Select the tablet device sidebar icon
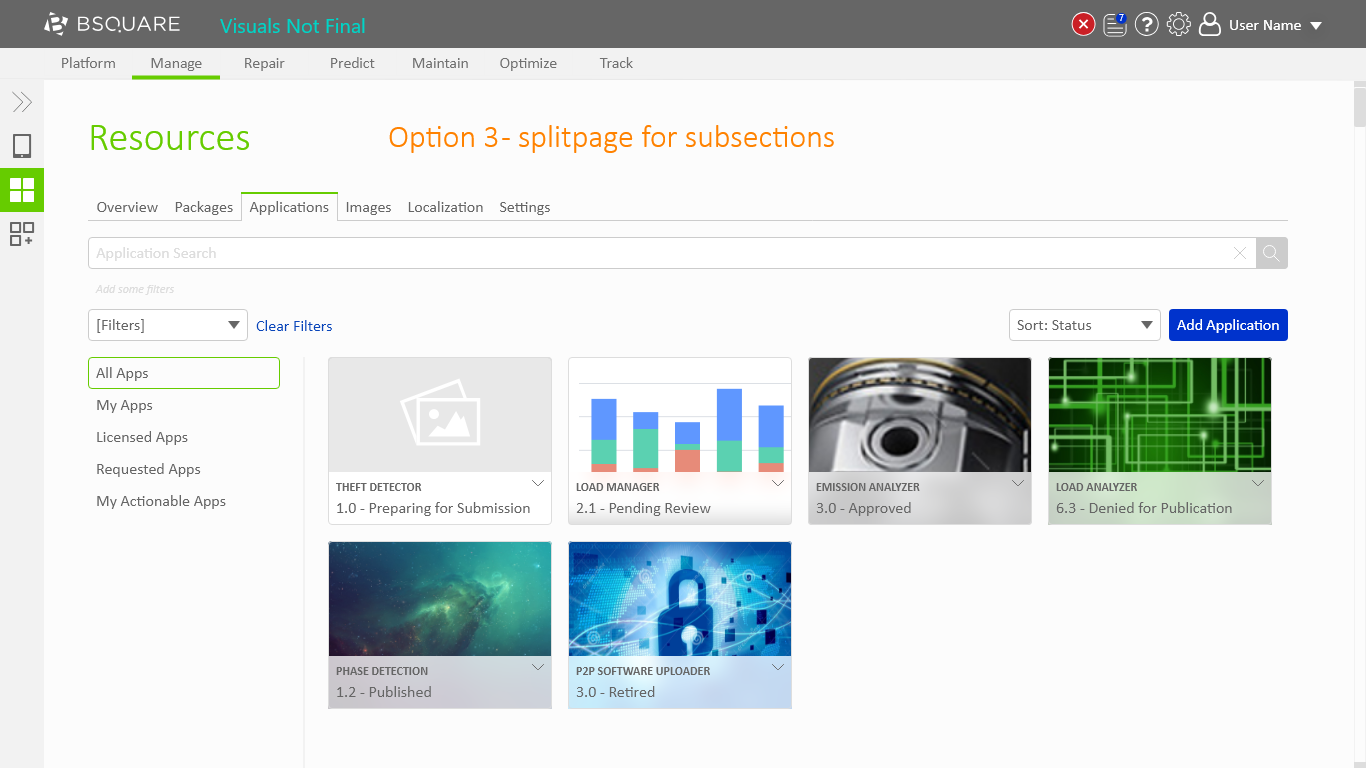The height and width of the screenshot is (768, 1366). pyautogui.click(x=22, y=146)
